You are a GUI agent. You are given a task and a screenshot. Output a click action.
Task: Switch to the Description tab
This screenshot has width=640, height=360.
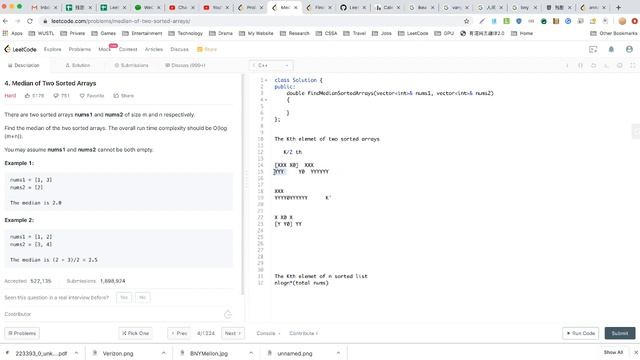[x=24, y=65]
